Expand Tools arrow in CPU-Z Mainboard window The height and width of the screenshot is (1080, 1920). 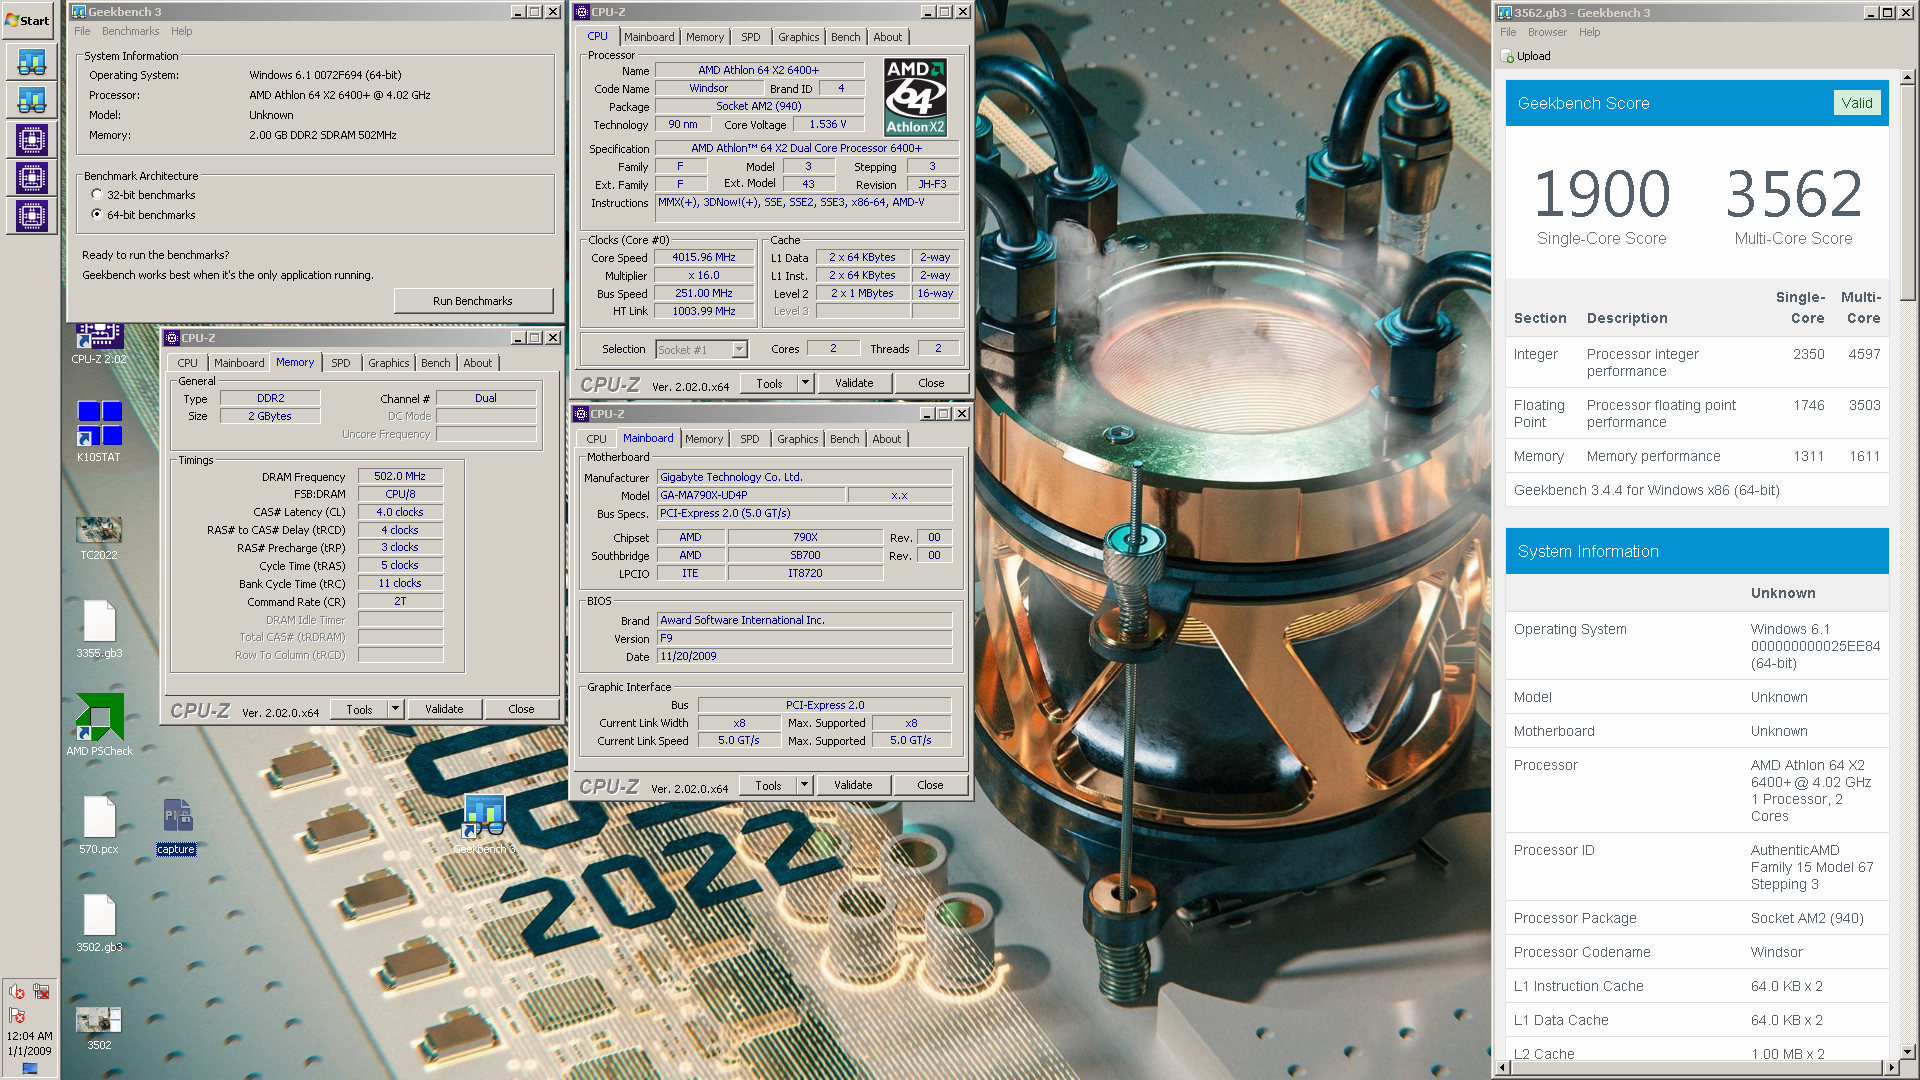pos(804,785)
